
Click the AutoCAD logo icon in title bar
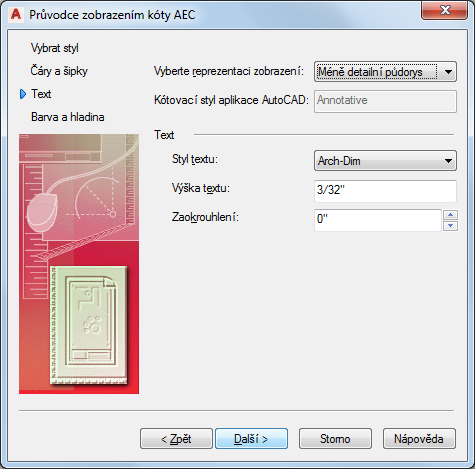point(16,15)
